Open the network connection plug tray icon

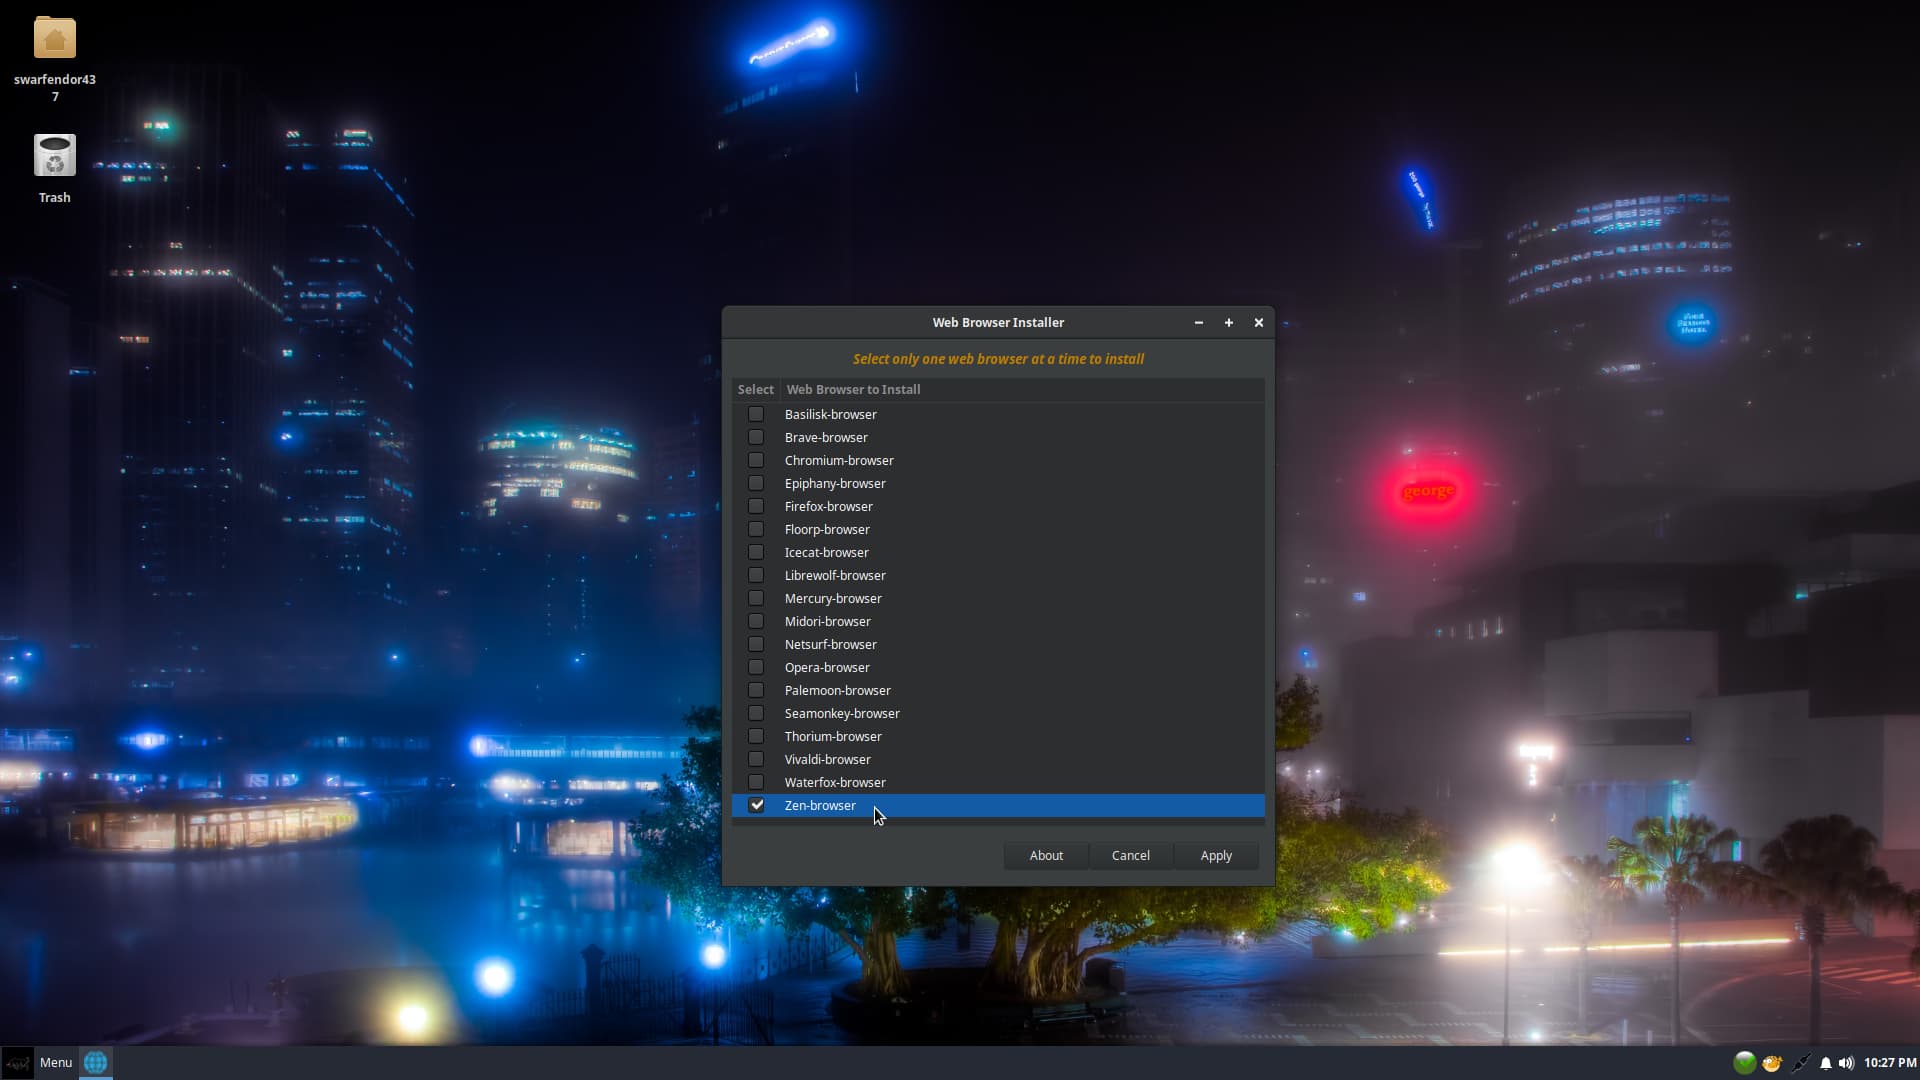tap(1801, 1063)
